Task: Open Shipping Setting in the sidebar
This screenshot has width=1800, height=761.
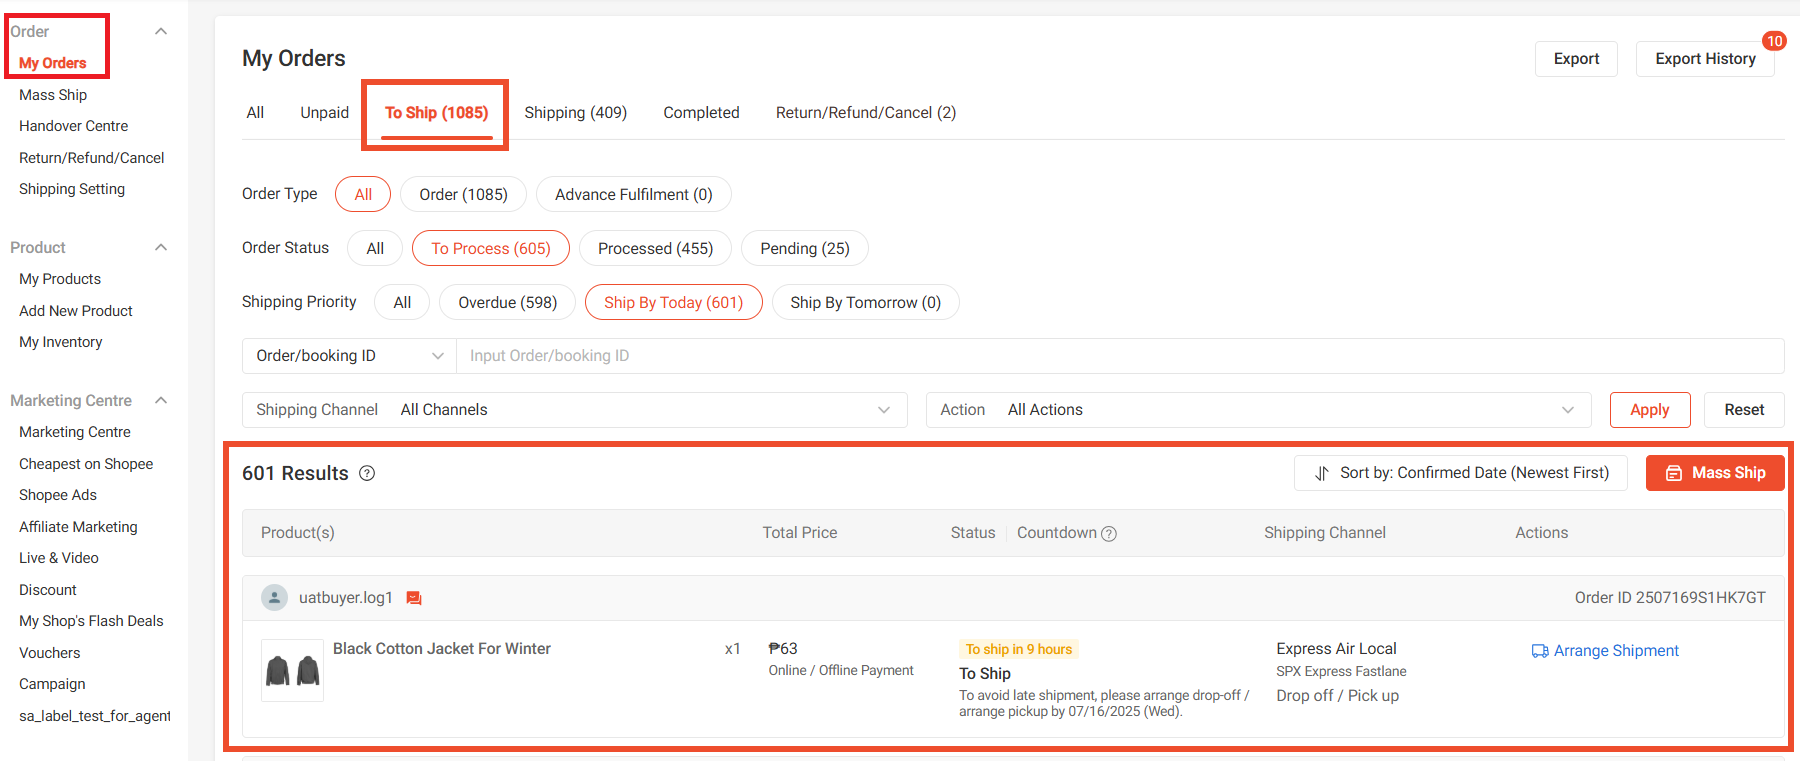Action: click(x=72, y=189)
